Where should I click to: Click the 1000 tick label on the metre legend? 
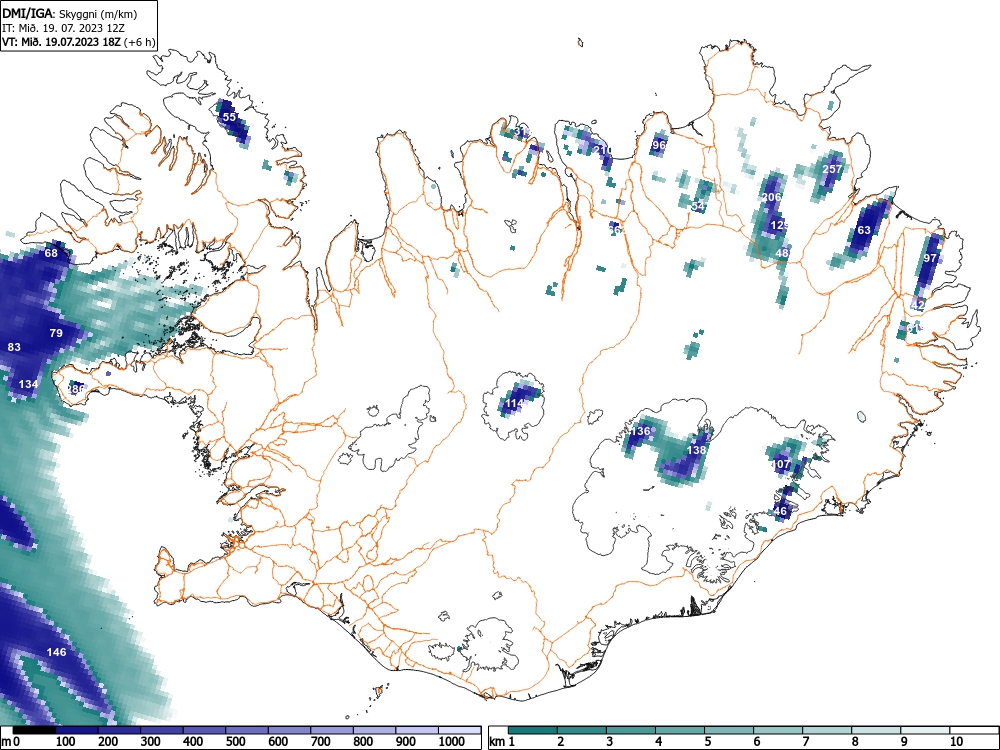coord(452,742)
